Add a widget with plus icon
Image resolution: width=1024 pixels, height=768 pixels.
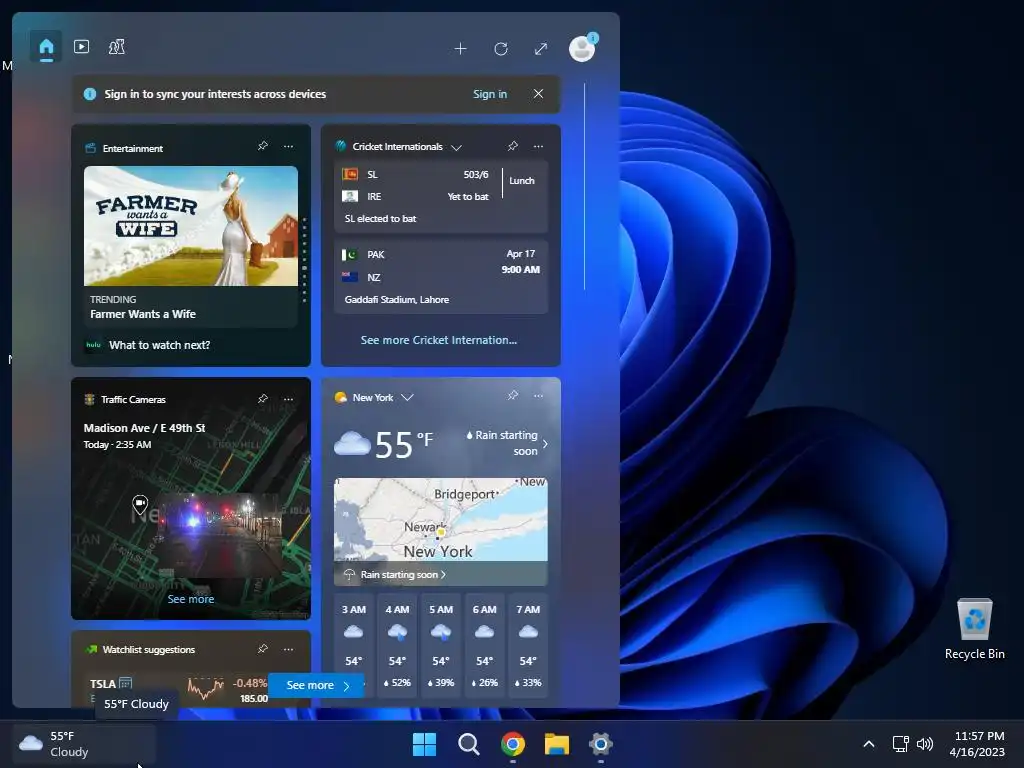click(x=460, y=49)
